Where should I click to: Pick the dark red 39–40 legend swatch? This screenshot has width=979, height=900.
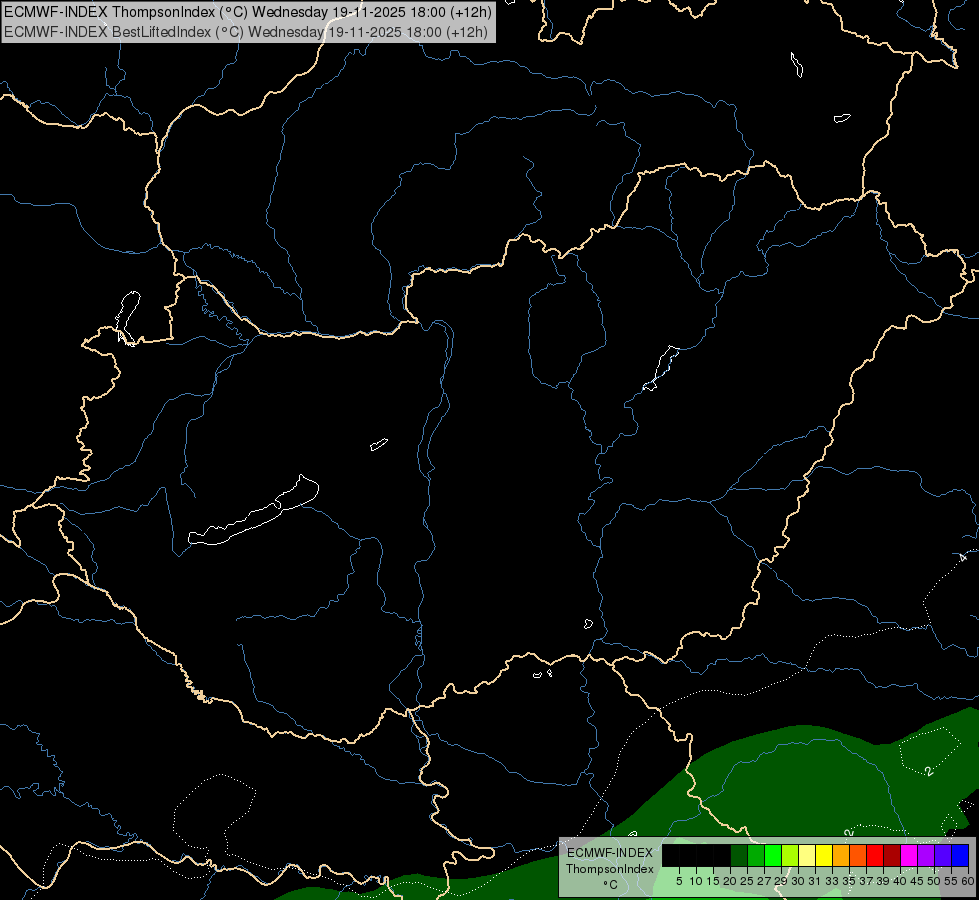pos(892,855)
